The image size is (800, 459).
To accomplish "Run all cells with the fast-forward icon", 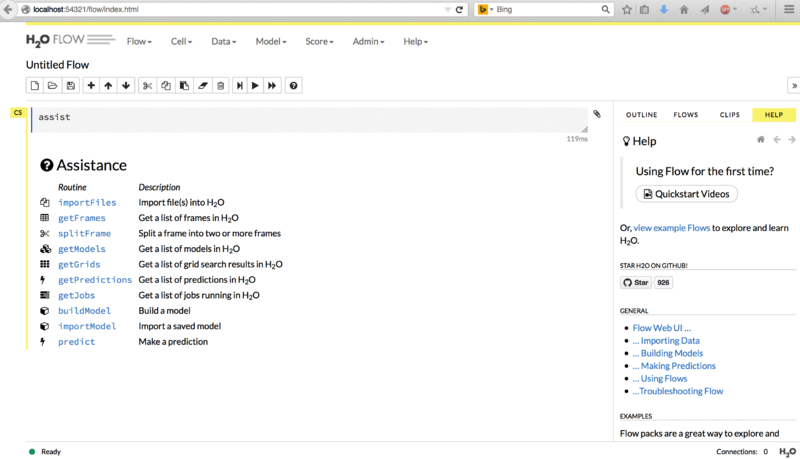I will tap(272, 86).
